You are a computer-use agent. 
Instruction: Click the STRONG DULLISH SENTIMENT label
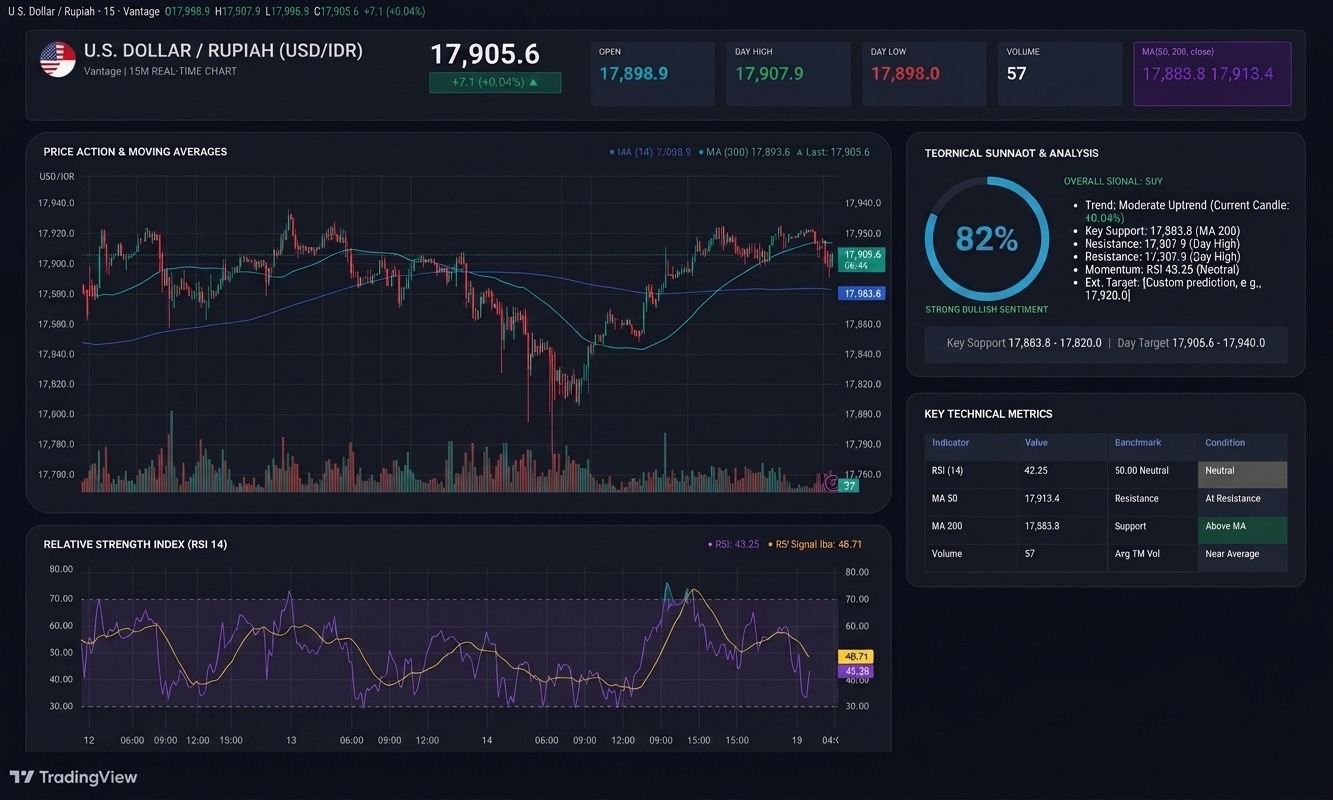986,310
